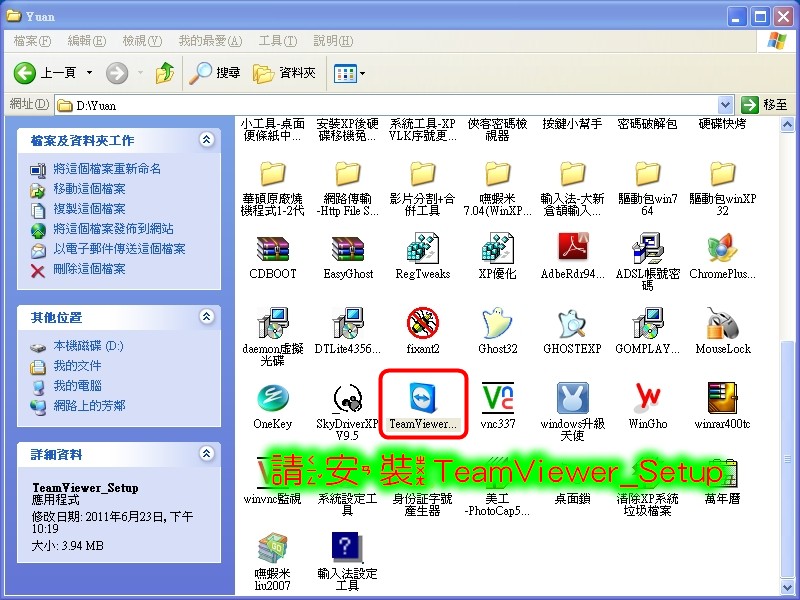
Task: Click 複製這個檔案 link
Action: tap(89, 209)
